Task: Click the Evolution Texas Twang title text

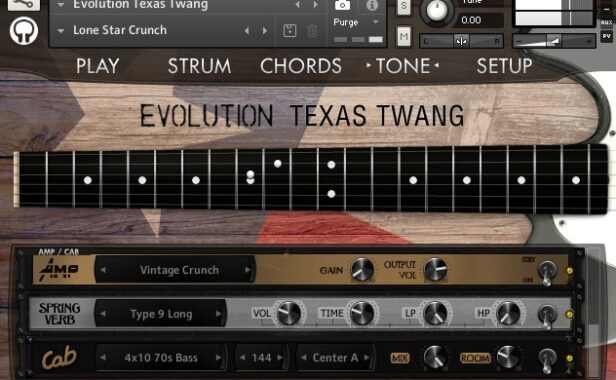Action: coord(302,116)
